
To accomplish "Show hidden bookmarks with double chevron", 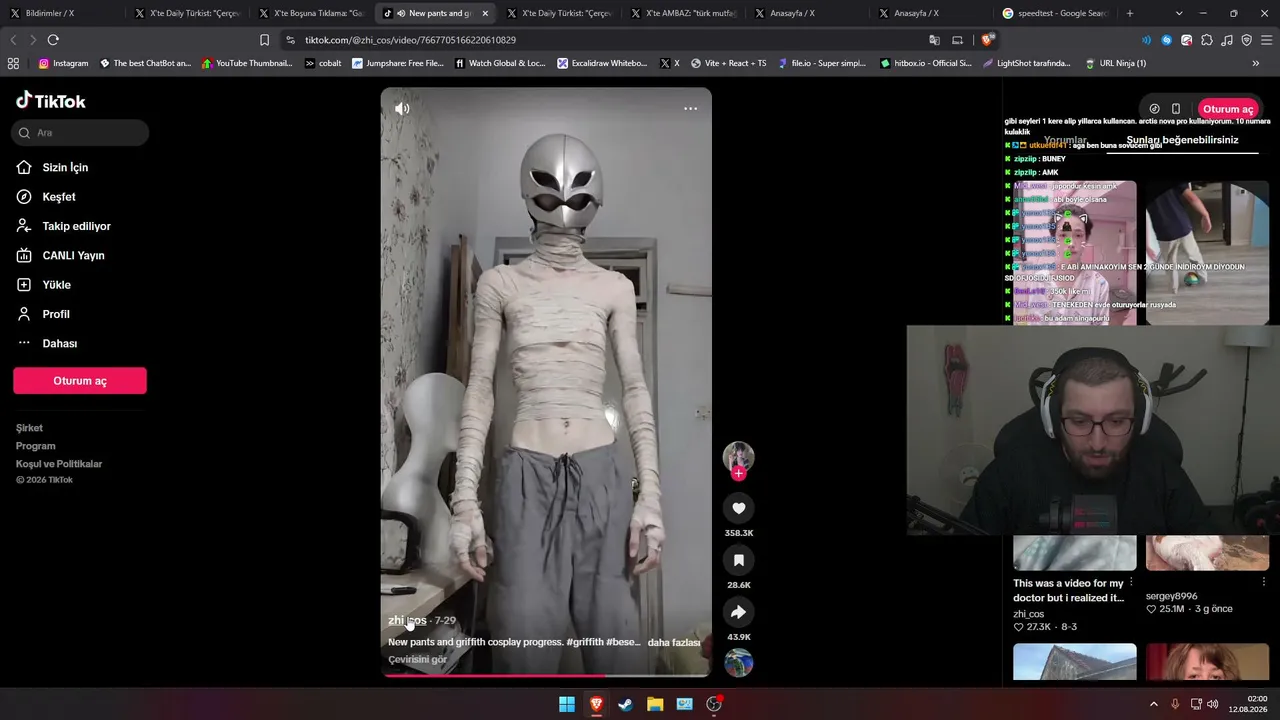I will pyautogui.click(x=1256, y=63).
